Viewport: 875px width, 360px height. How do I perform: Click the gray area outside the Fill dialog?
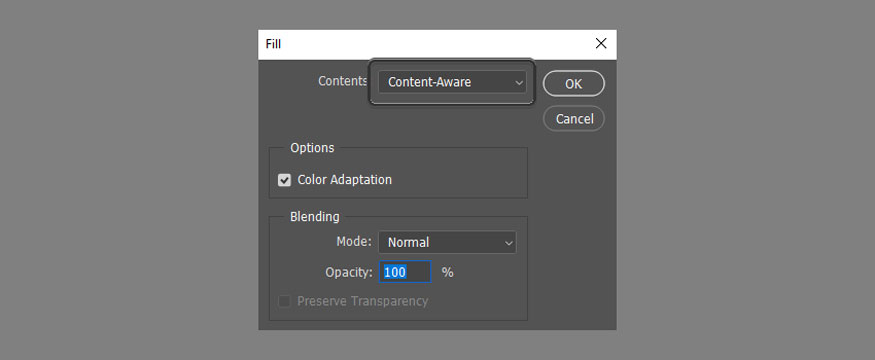128,179
